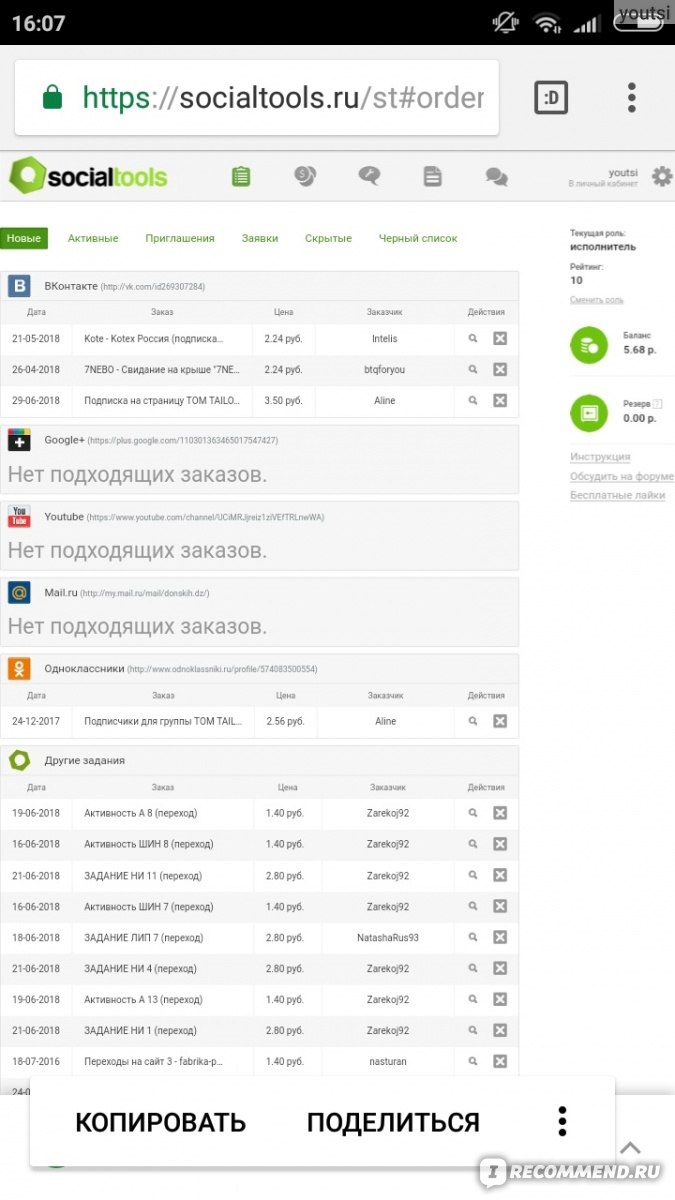Open account settings gear icon
Viewport: 675px width, 1200px height.
click(662, 177)
